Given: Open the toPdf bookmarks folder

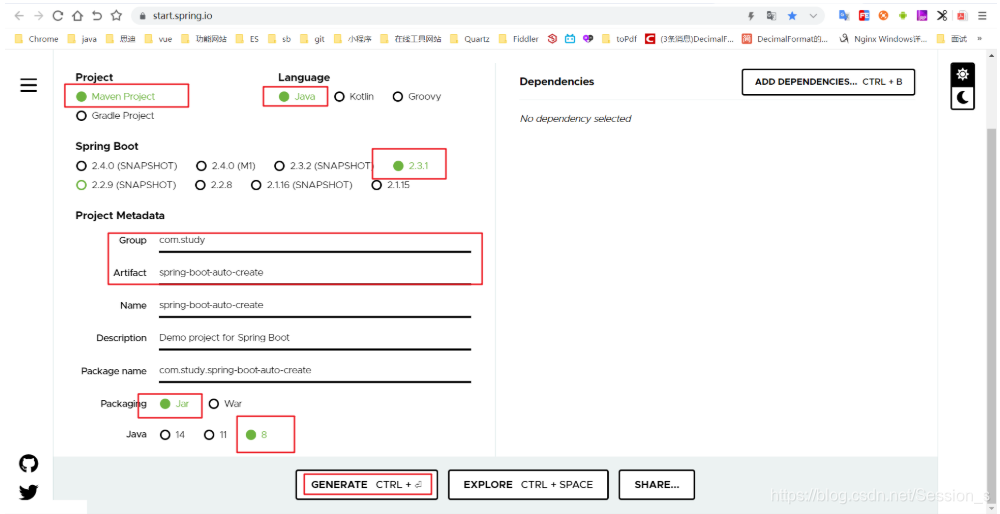Looking at the screenshot, I should (619, 39).
